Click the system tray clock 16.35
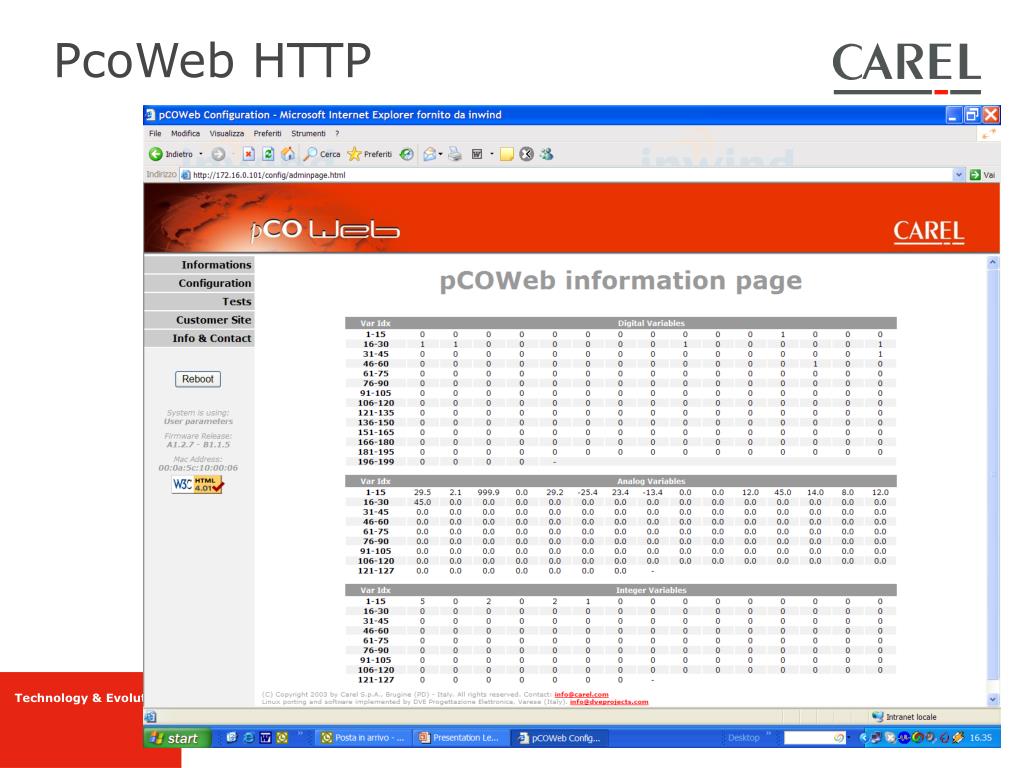 point(980,737)
